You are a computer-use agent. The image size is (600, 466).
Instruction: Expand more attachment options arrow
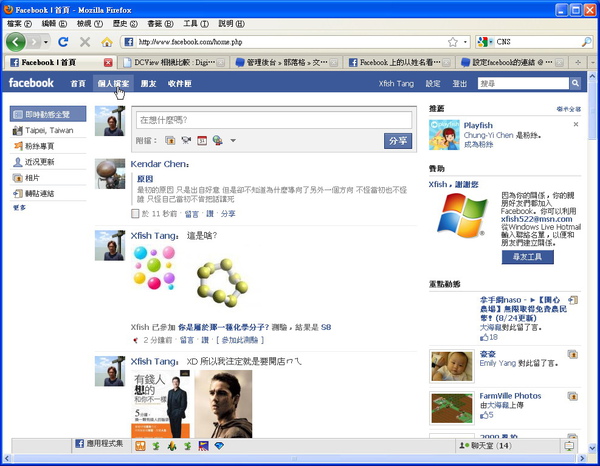tap(233, 140)
